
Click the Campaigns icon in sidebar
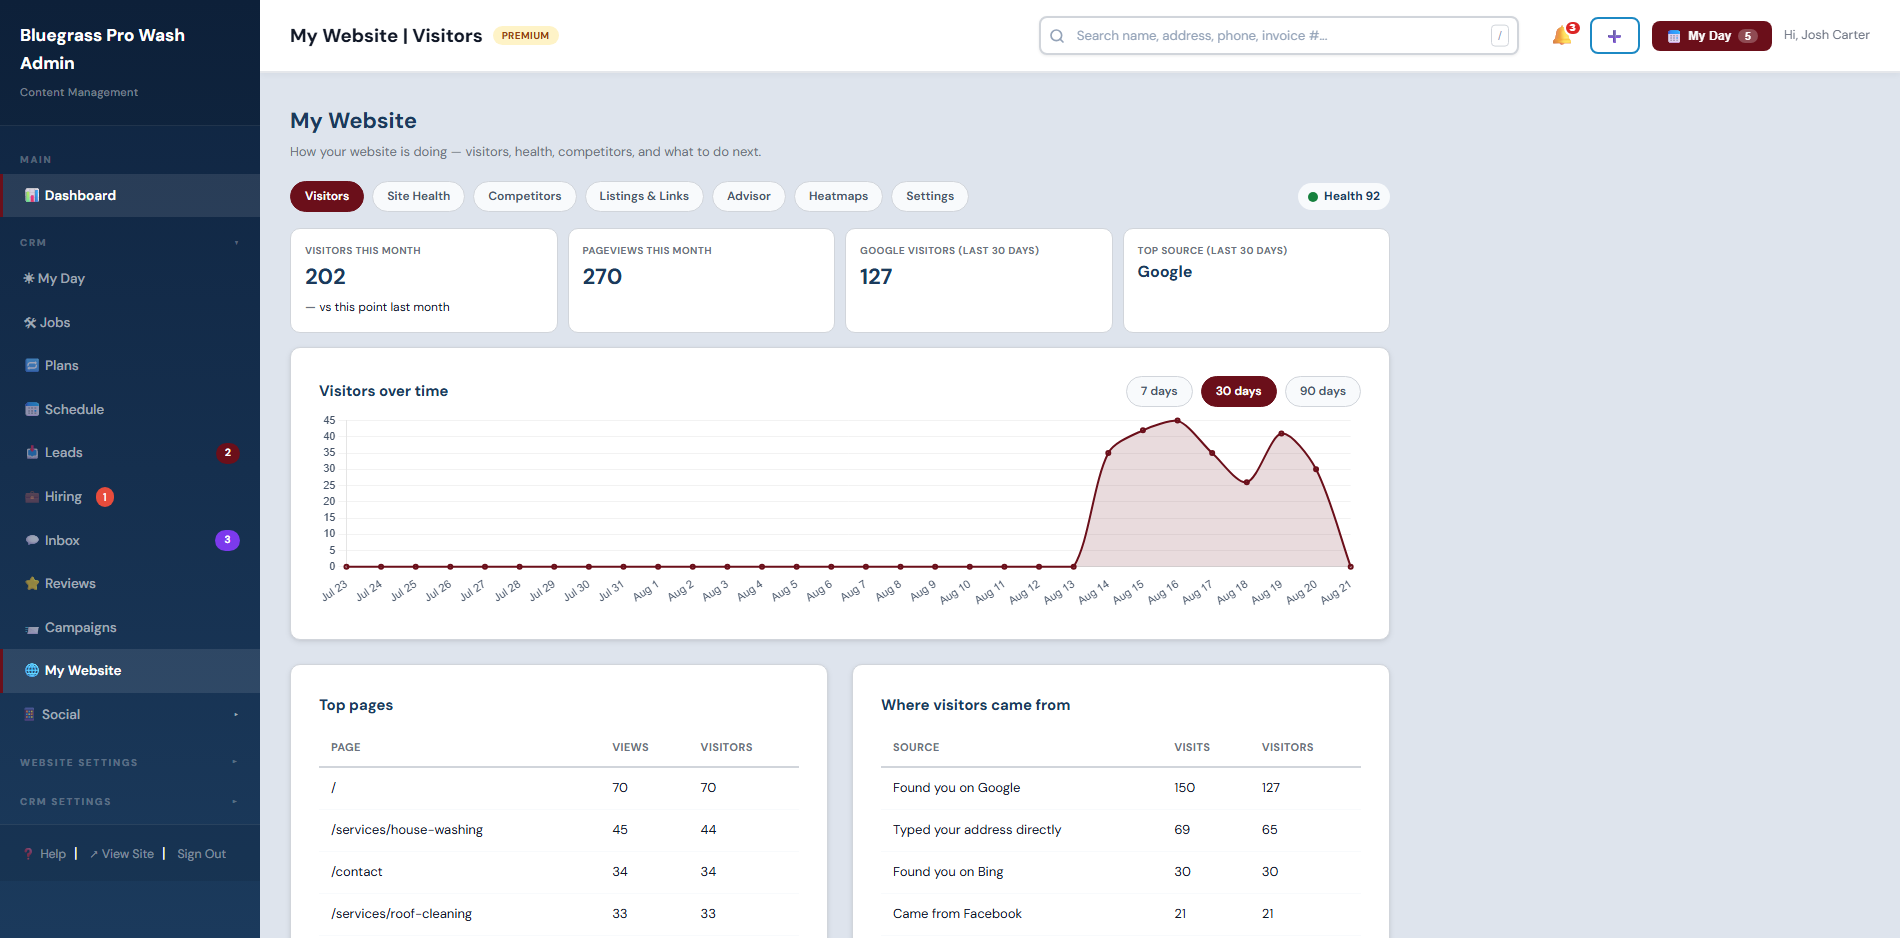pyautogui.click(x=32, y=628)
